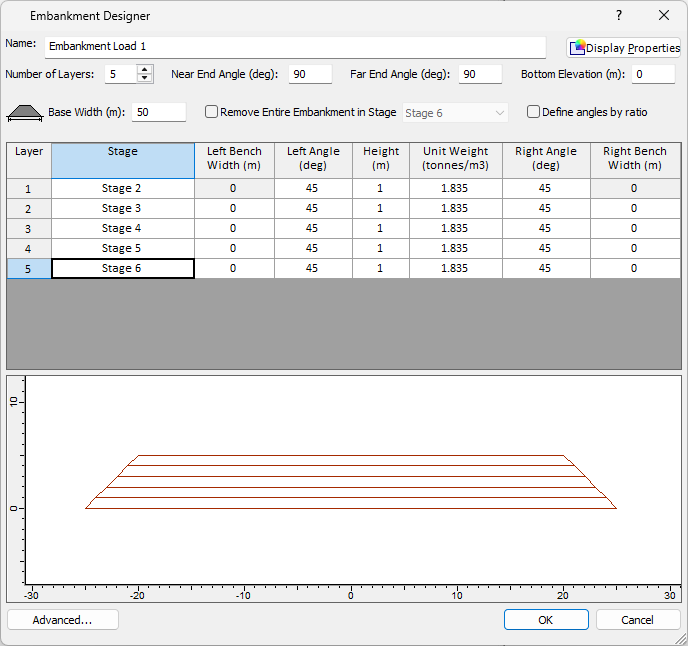This screenshot has width=688, height=646.
Task: Click Left Angle cell for Stage 2 row
Action: tap(313, 189)
